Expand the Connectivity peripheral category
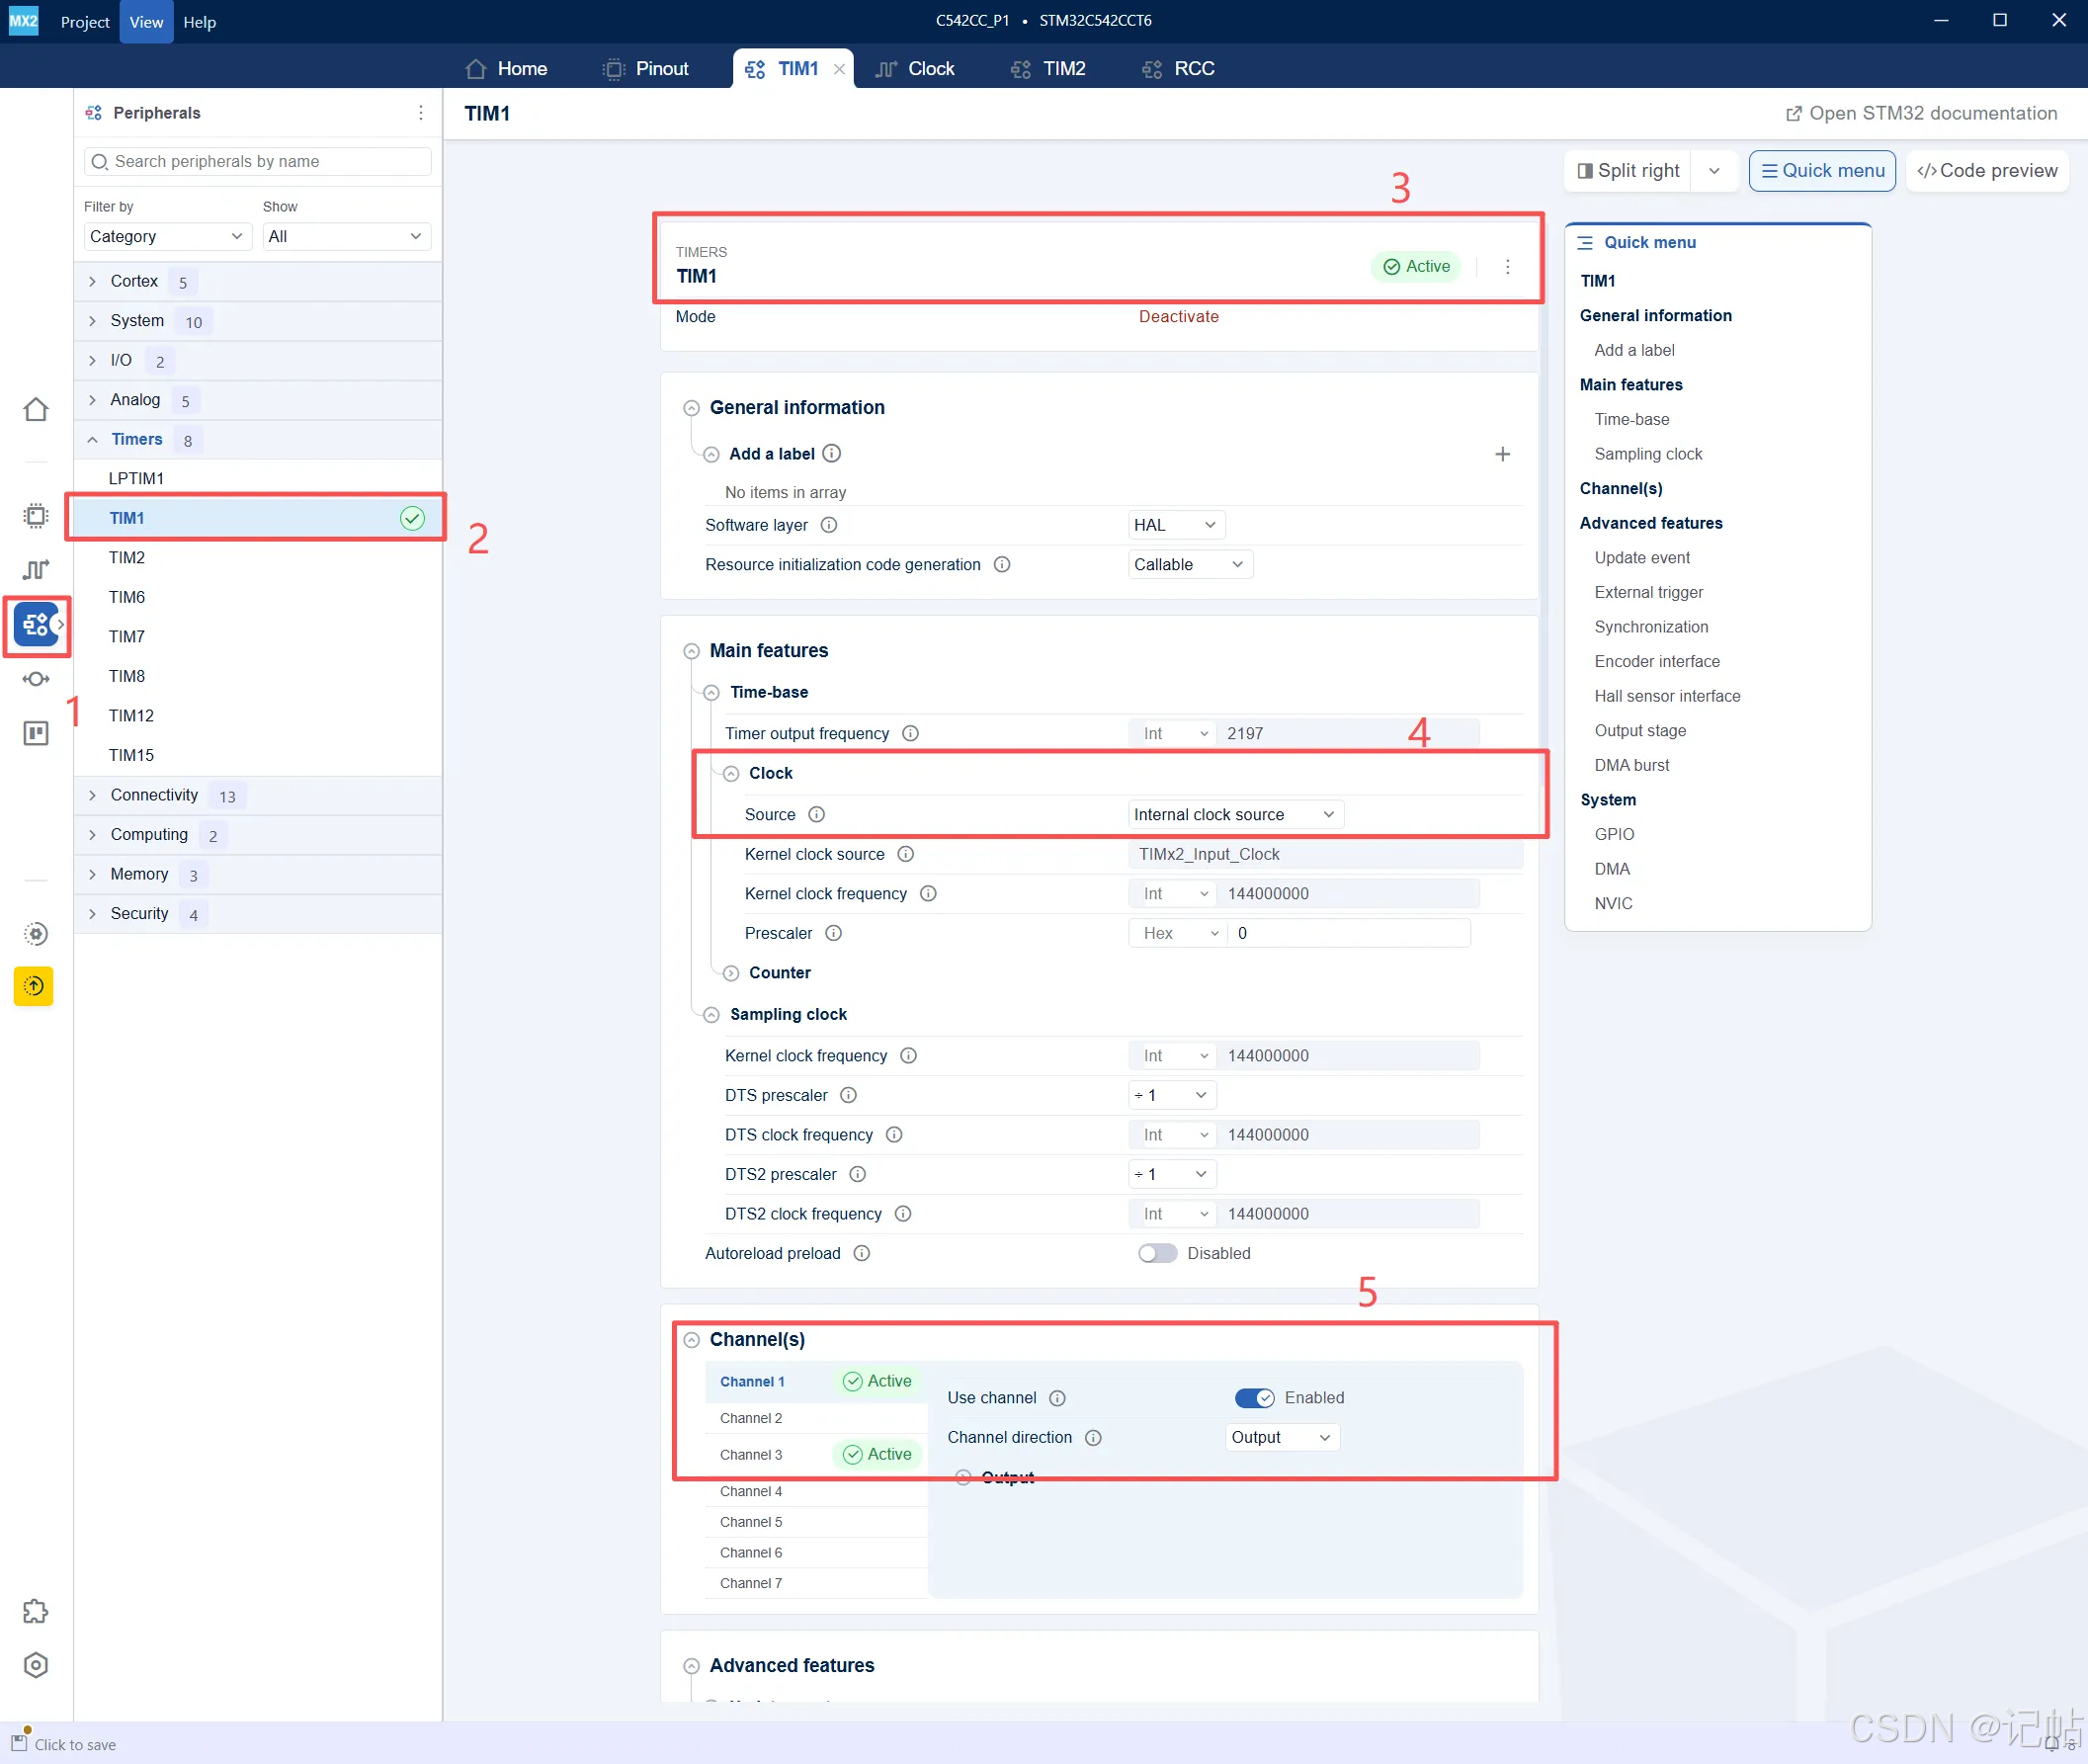 [x=92, y=795]
